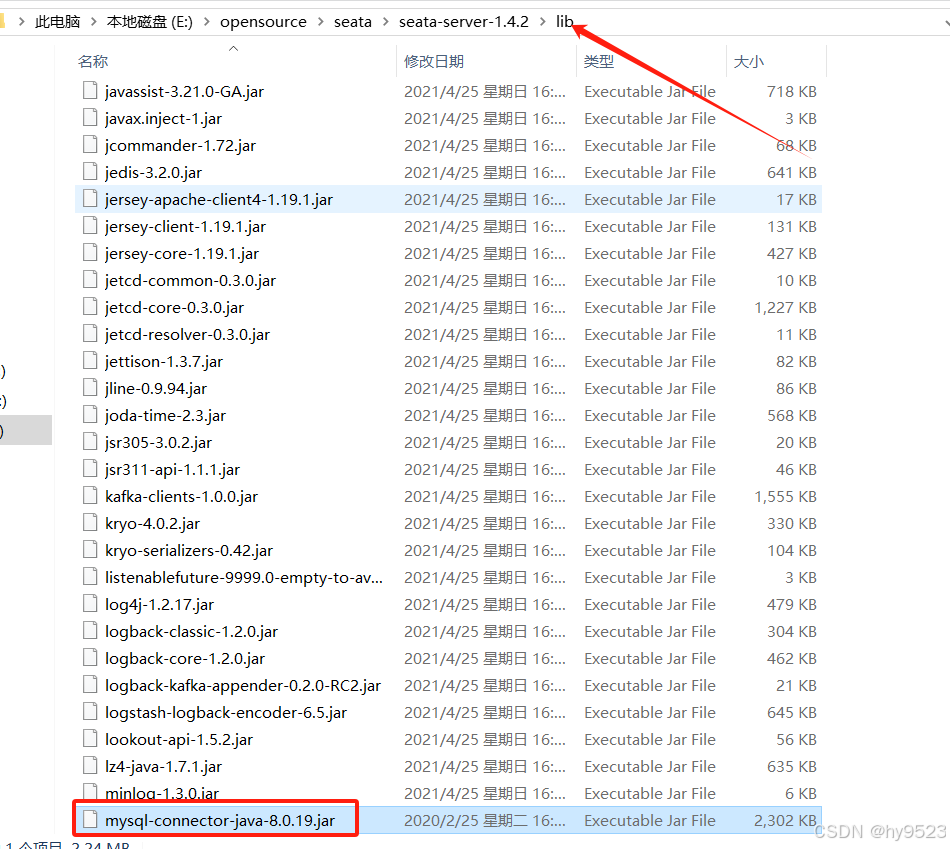This screenshot has width=950, height=849.
Task: Click the 1,555 KB size cell
Action: [785, 496]
